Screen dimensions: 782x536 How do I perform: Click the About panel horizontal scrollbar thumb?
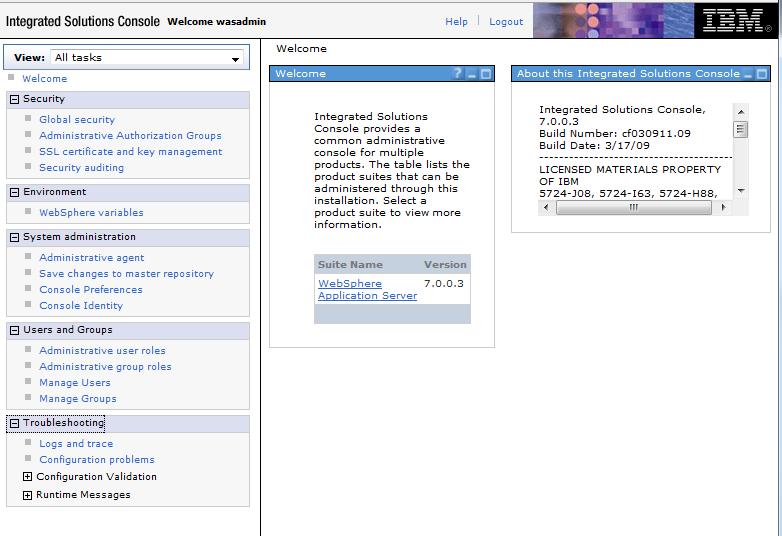tap(633, 207)
